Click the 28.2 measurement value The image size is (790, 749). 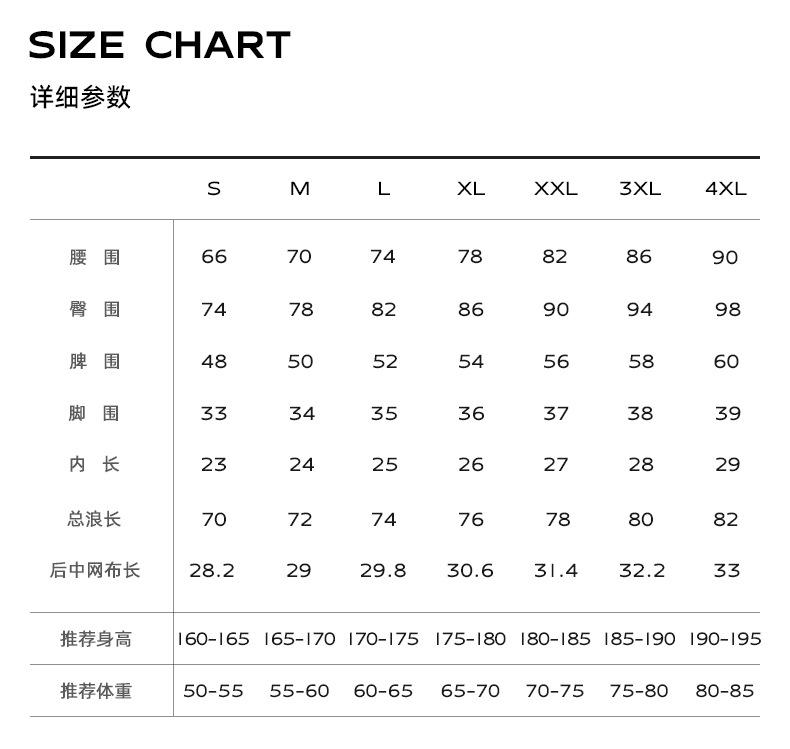tap(212, 571)
